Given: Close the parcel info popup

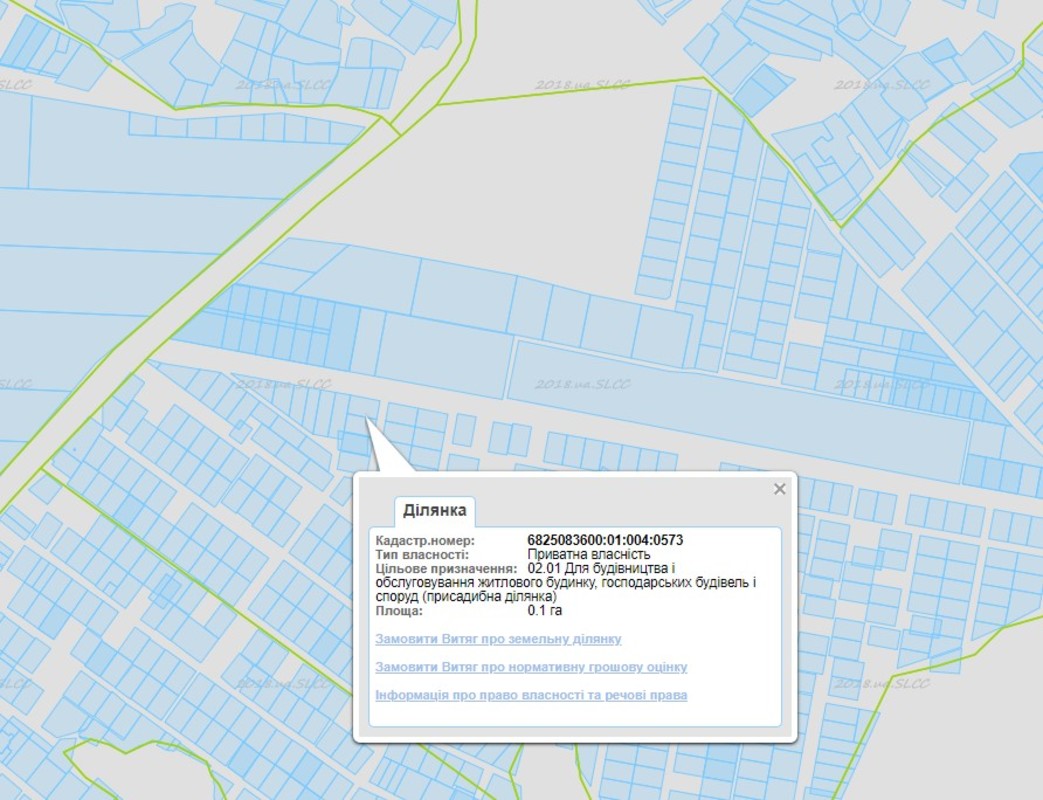Looking at the screenshot, I should (780, 489).
